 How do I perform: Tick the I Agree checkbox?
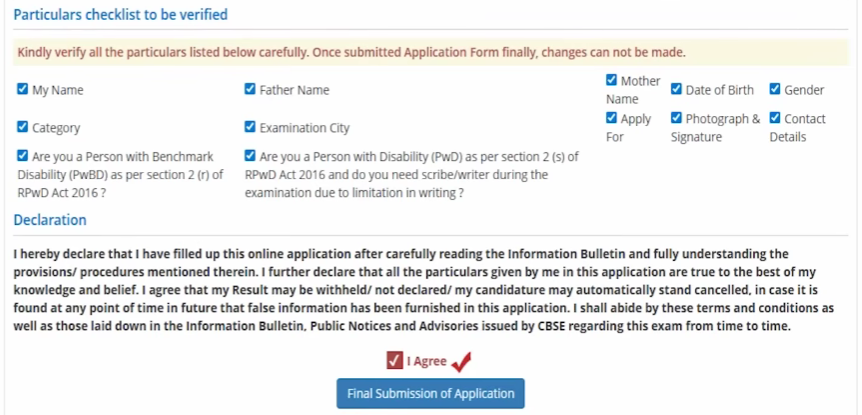coord(394,361)
